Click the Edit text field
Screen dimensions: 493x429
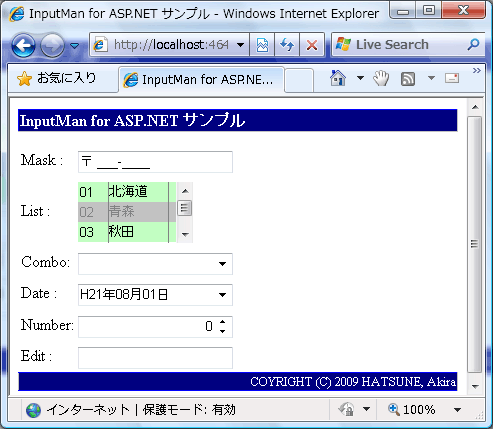tap(155, 358)
